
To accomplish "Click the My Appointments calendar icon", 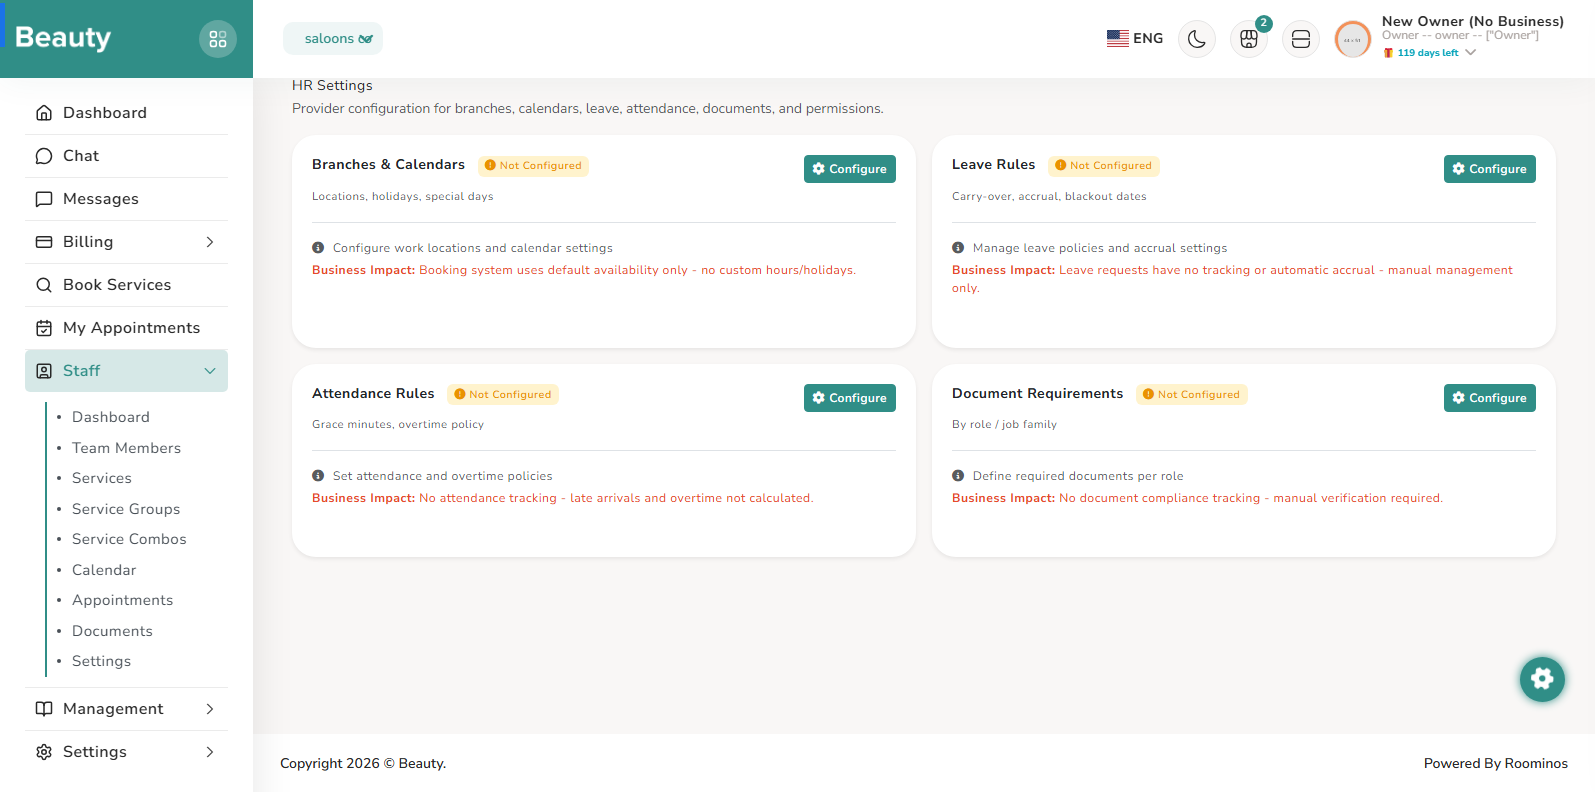I will 44,328.
